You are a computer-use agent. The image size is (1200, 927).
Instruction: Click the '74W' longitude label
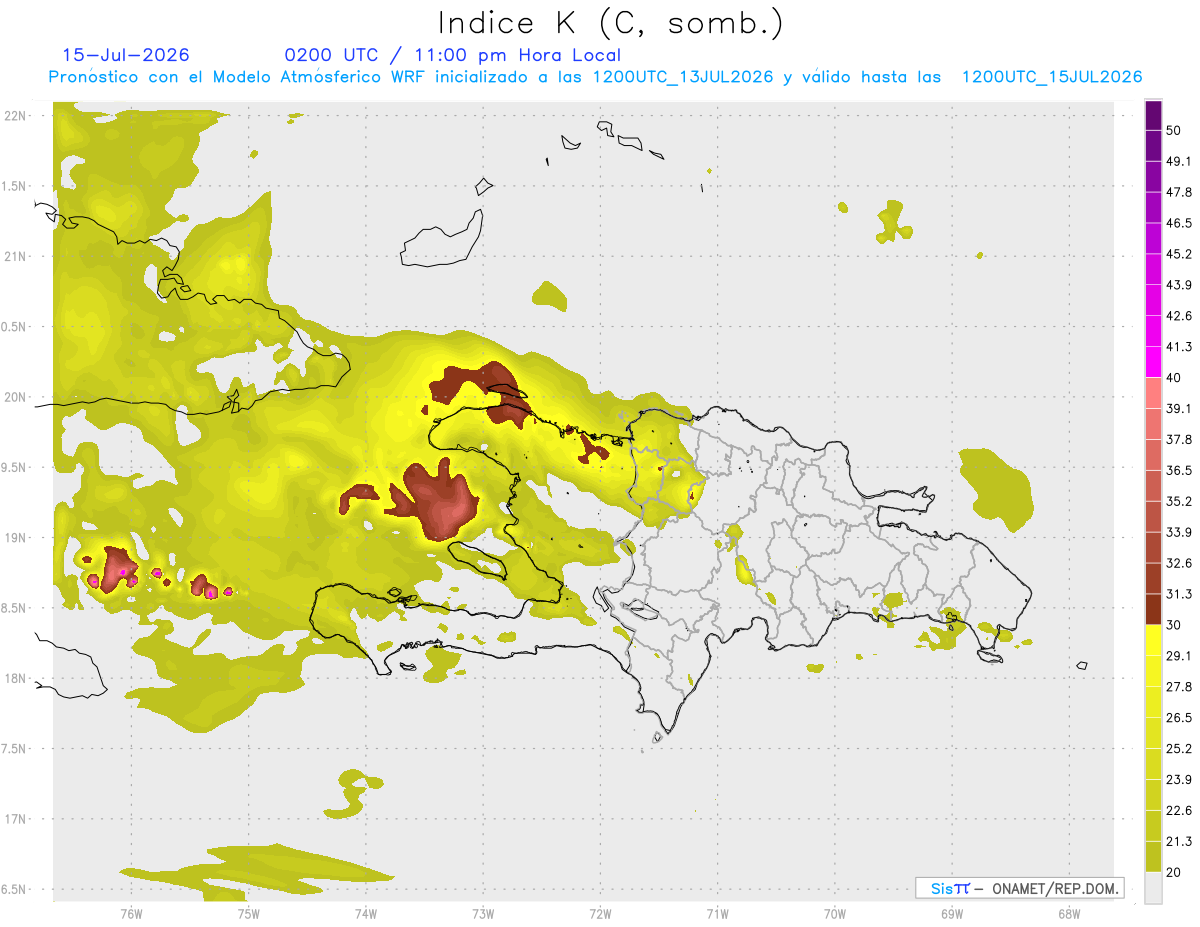point(366,914)
